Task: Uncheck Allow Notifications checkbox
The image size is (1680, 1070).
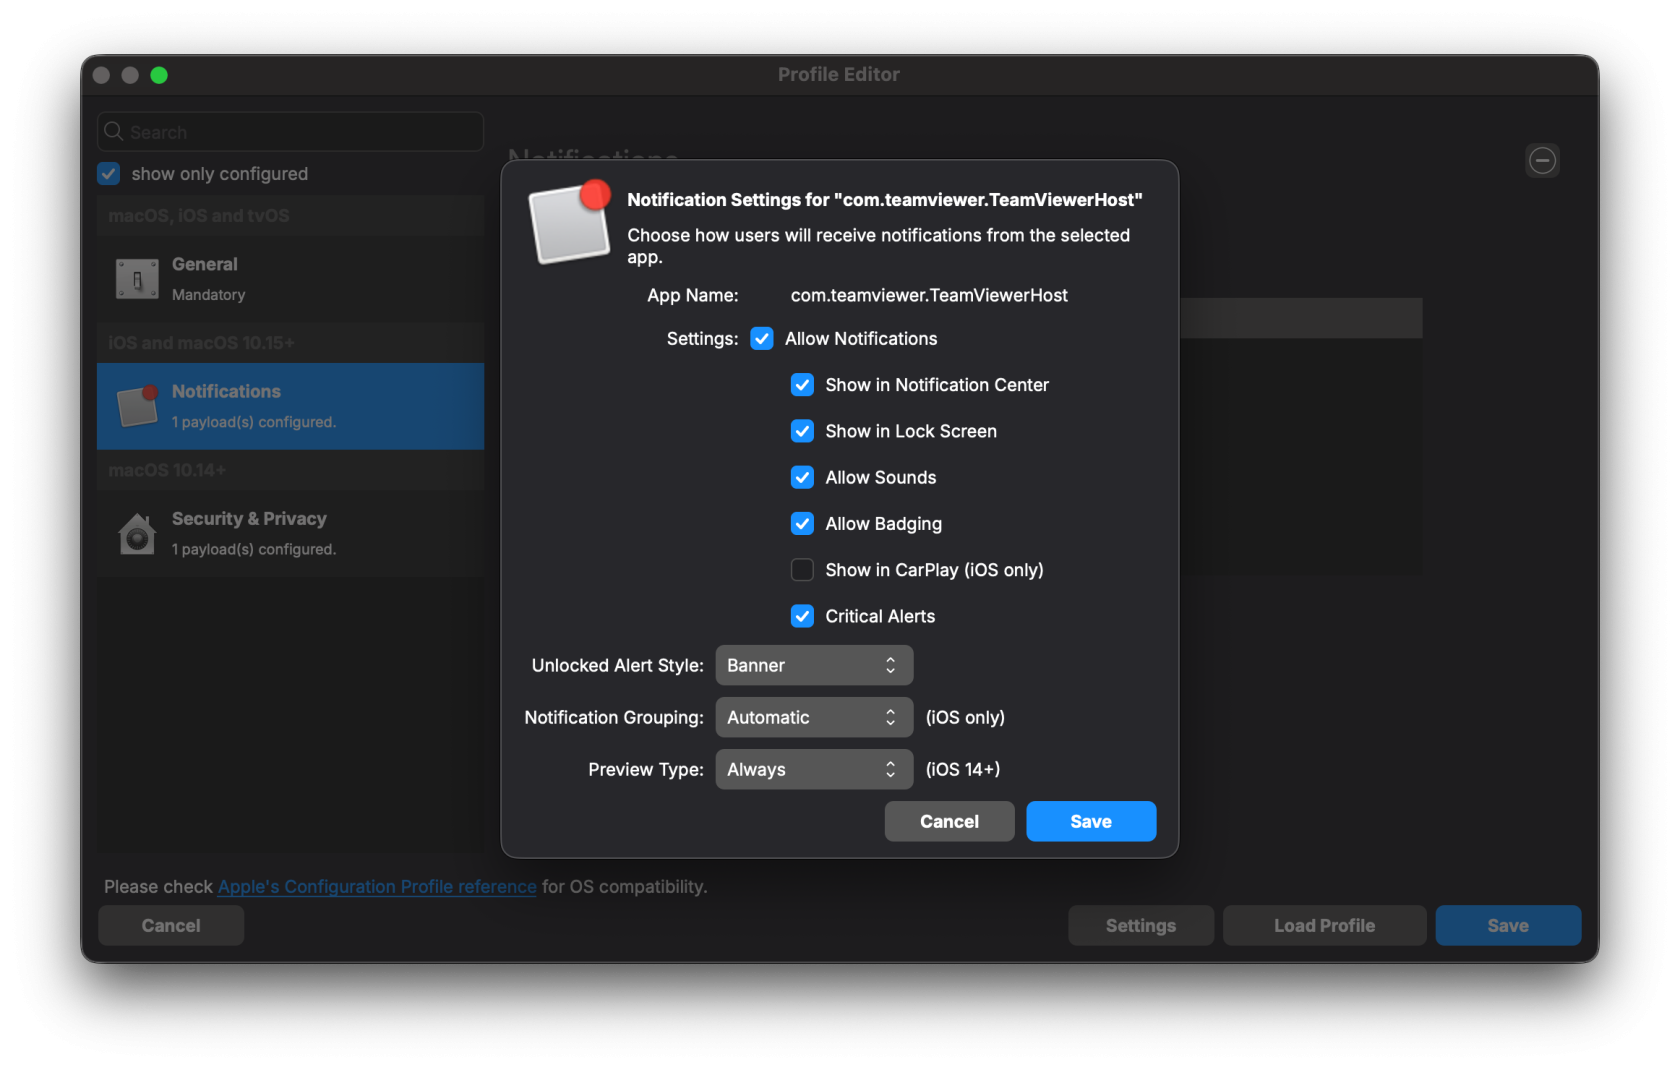Action: 762,339
